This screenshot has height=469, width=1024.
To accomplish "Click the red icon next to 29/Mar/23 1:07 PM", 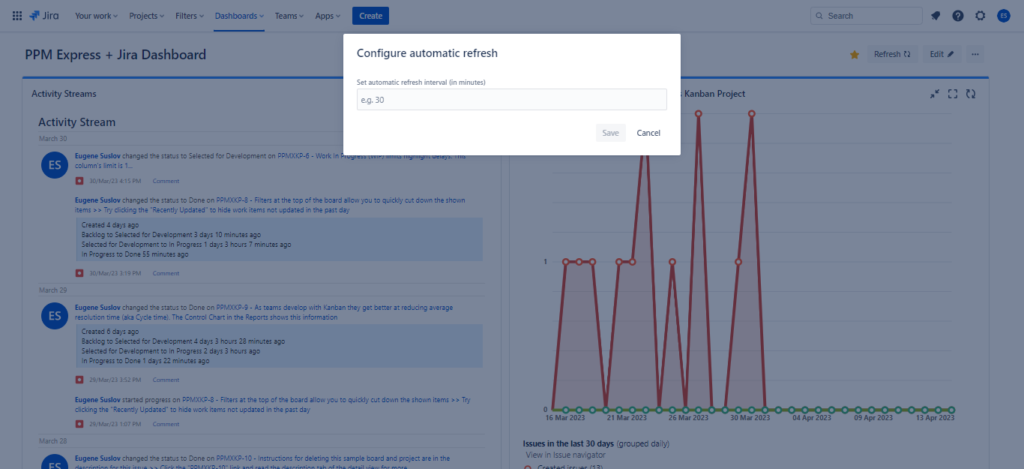I will pyautogui.click(x=79, y=424).
